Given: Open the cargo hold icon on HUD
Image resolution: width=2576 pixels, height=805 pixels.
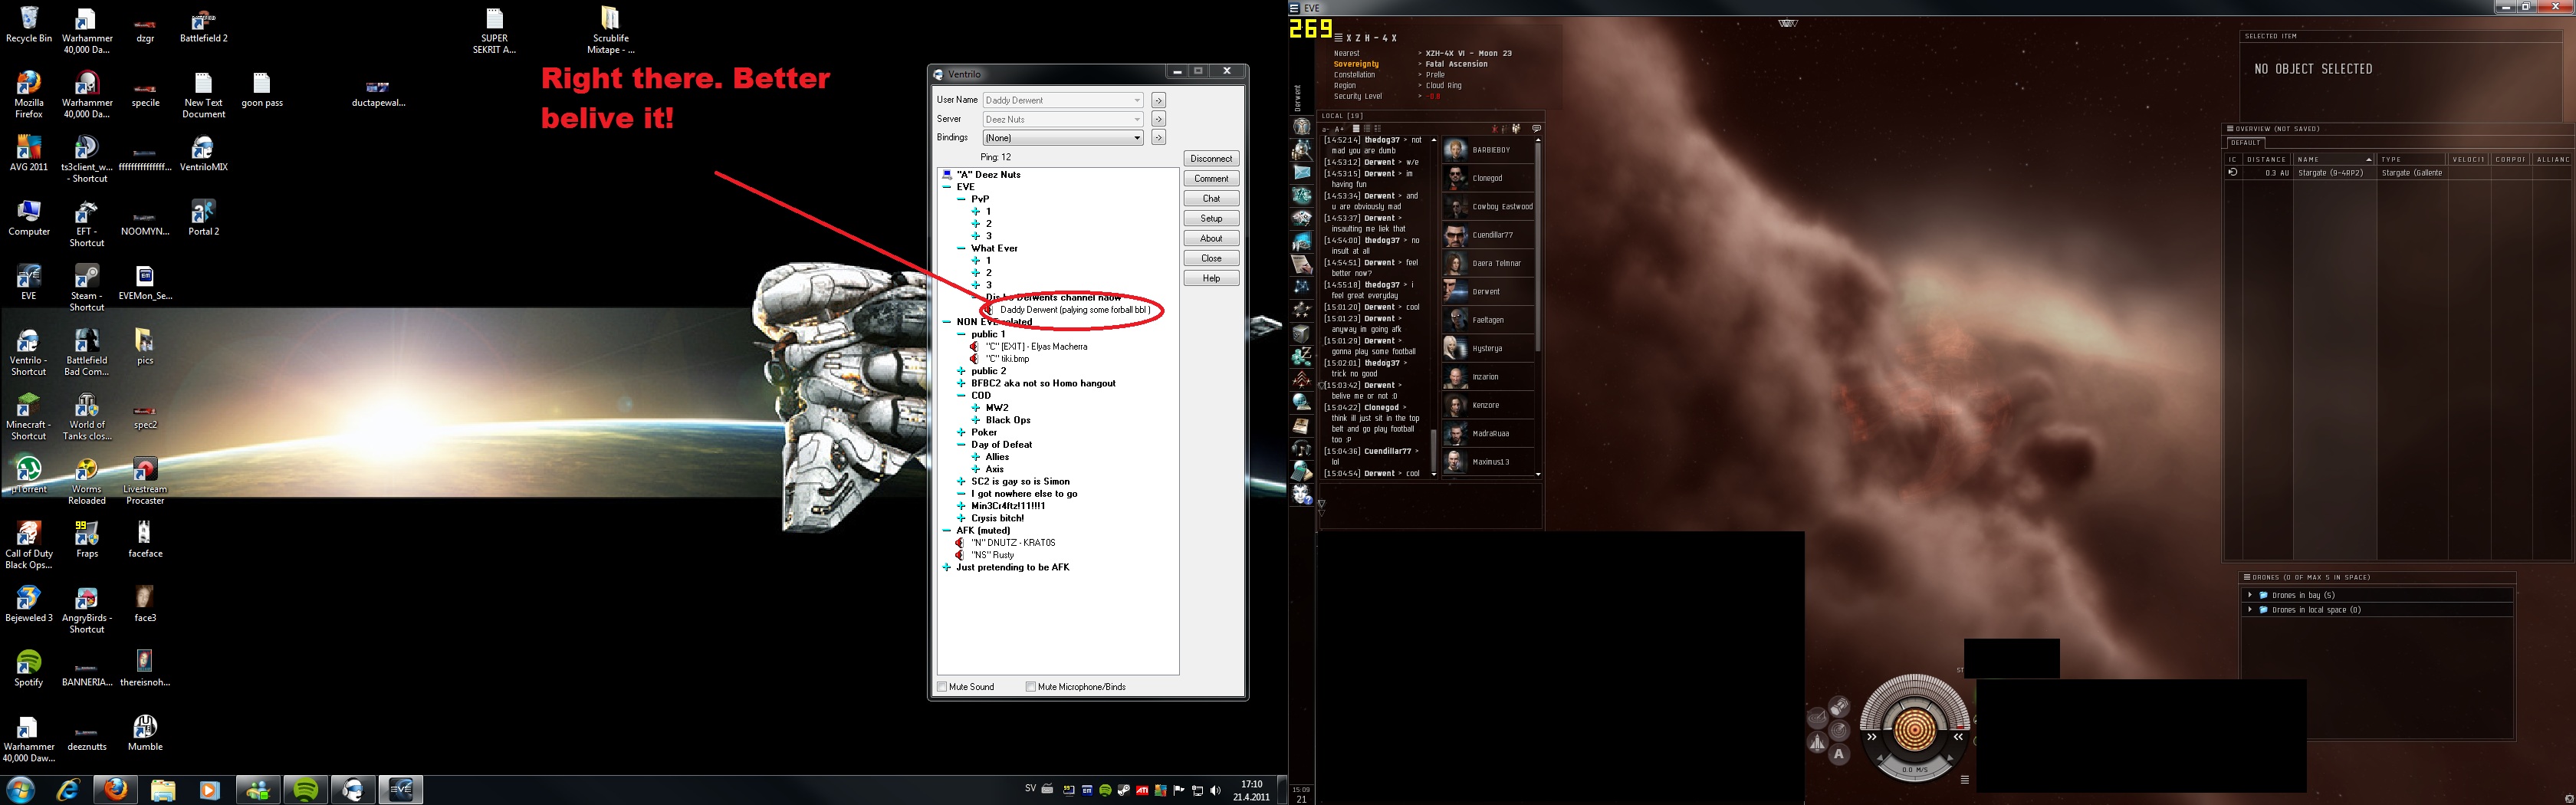Looking at the screenshot, I should coord(1839,708).
